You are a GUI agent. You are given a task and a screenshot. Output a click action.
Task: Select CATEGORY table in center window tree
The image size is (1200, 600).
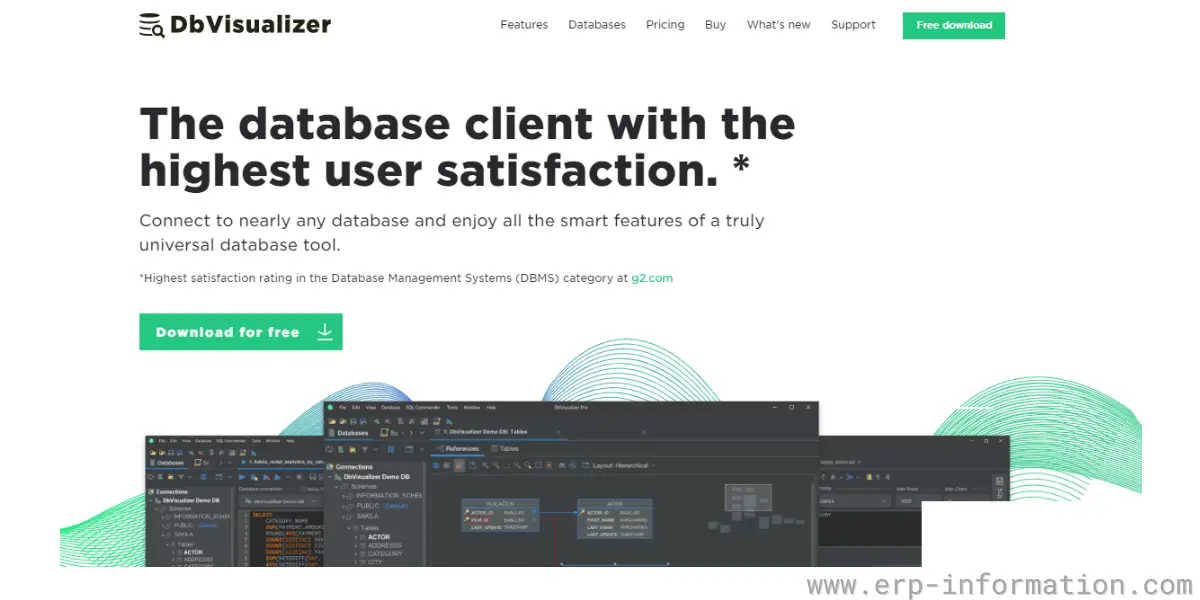(x=384, y=554)
